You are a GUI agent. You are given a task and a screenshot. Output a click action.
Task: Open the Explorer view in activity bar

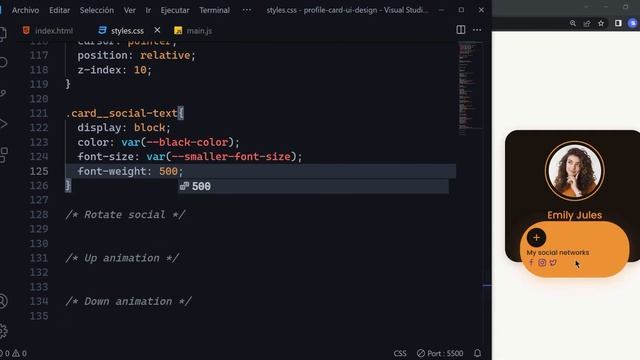point(3,34)
